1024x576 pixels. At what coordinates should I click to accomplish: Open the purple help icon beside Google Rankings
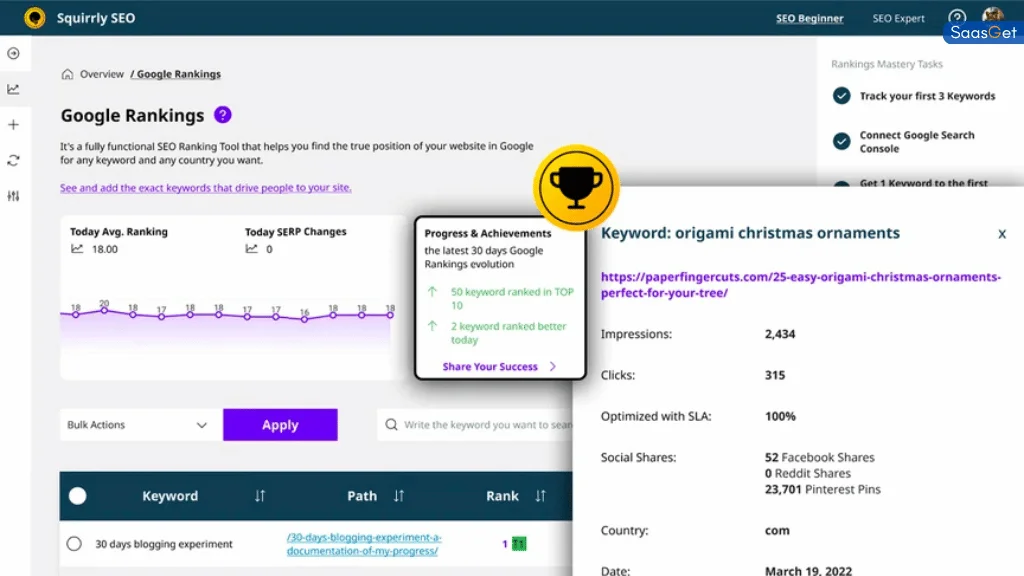pyautogui.click(x=223, y=115)
